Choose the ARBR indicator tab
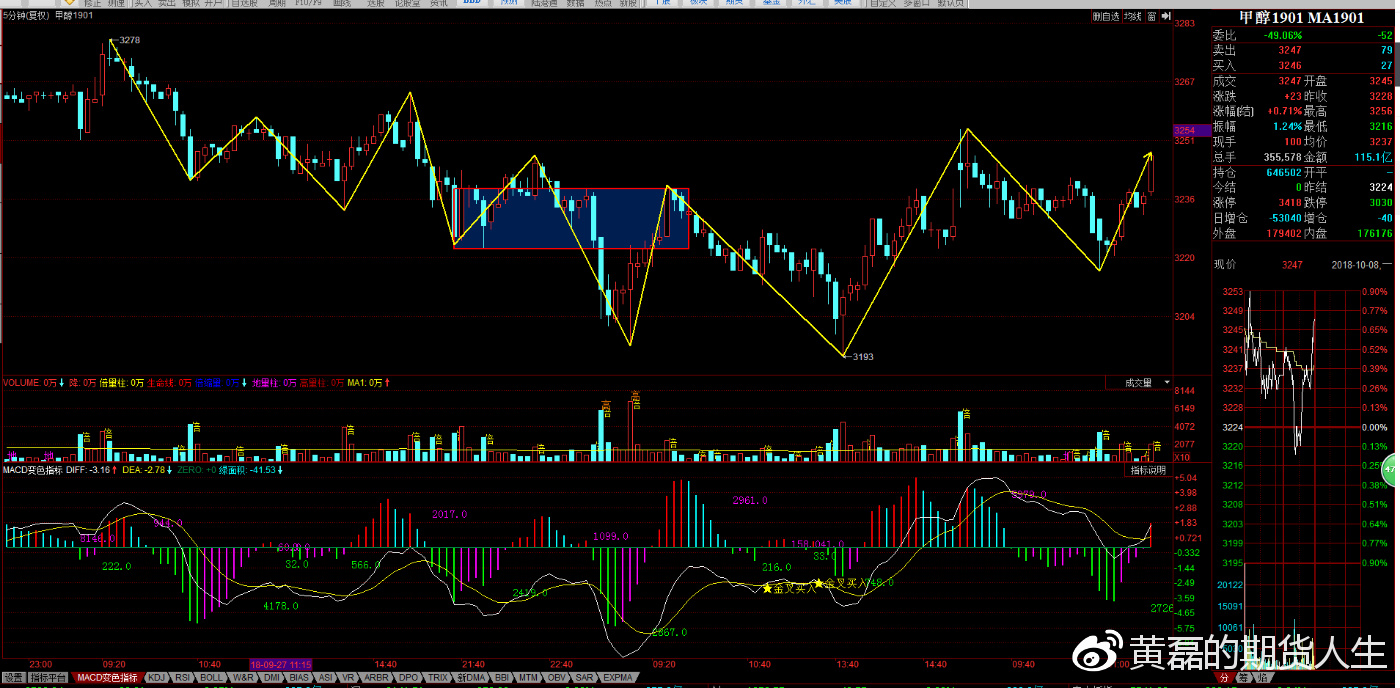1400x688 pixels. (376, 678)
